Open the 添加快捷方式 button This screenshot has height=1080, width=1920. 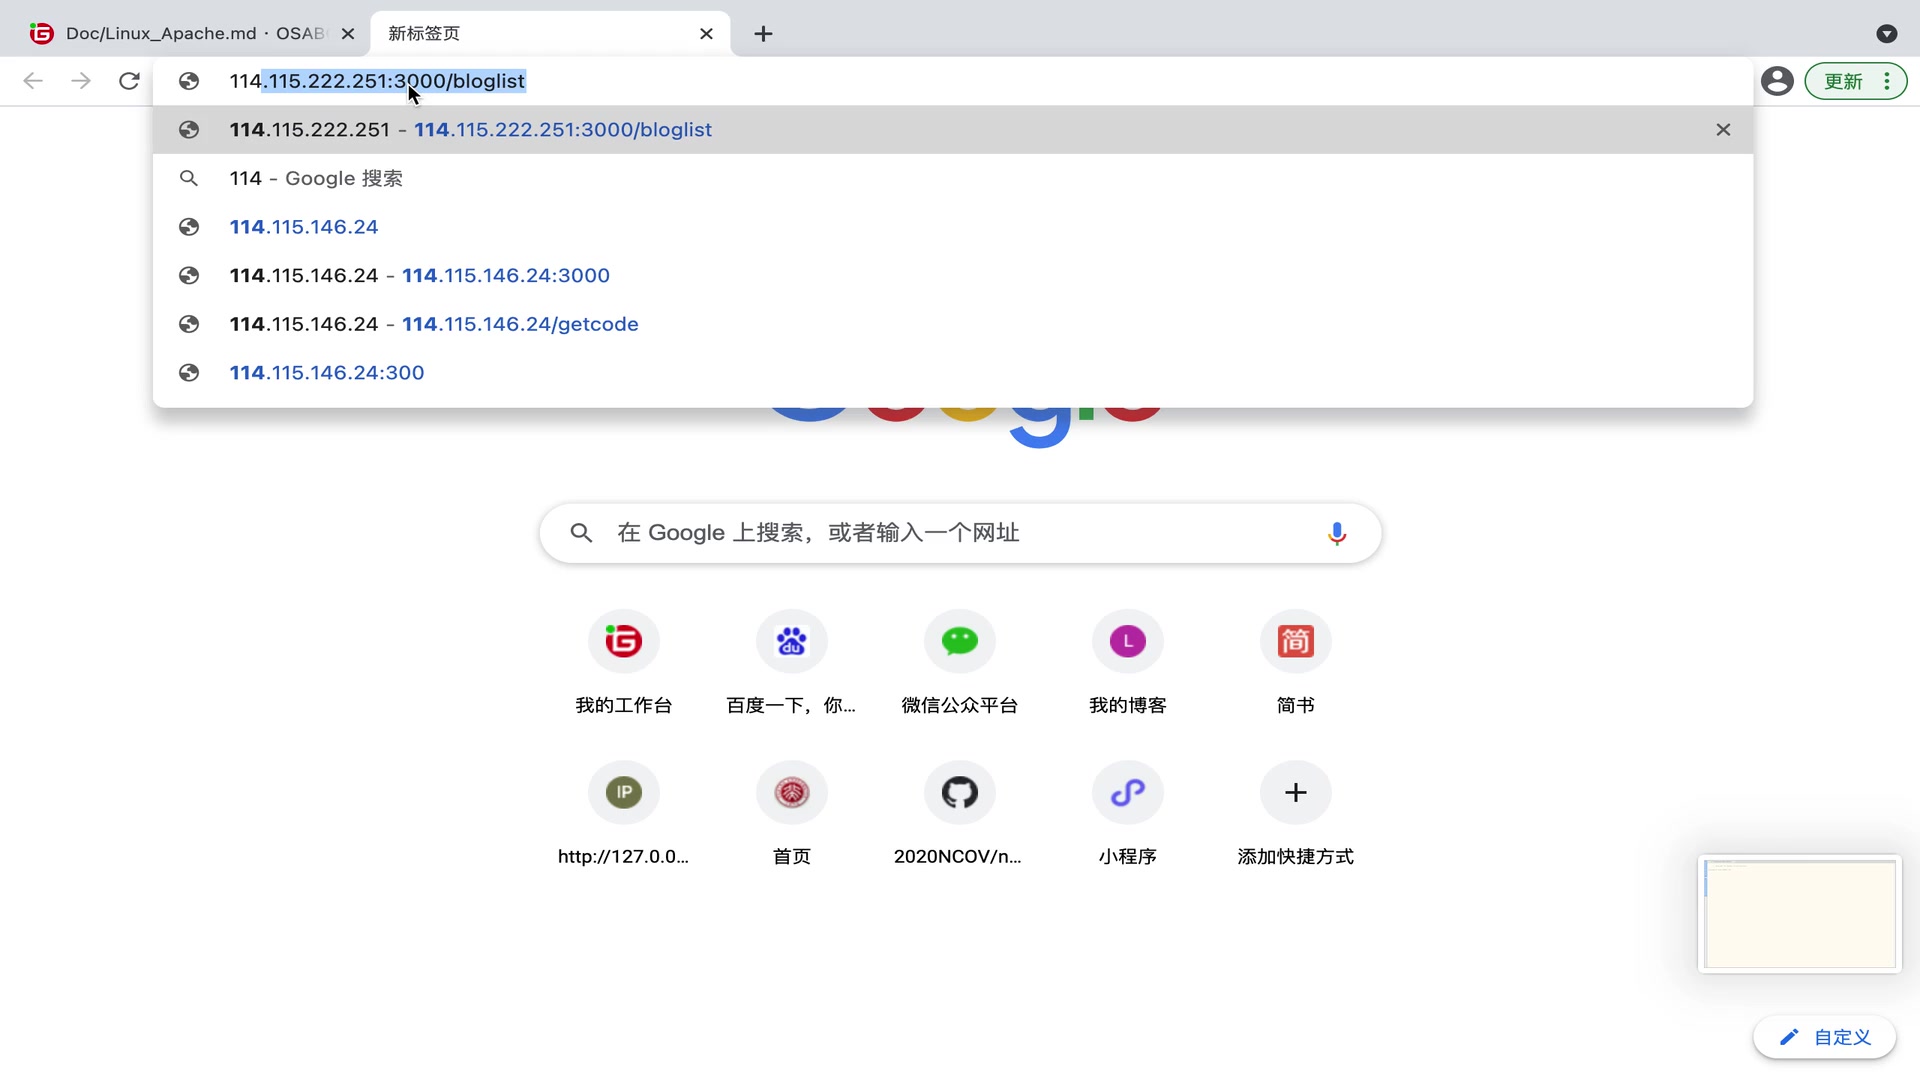click(x=1295, y=792)
